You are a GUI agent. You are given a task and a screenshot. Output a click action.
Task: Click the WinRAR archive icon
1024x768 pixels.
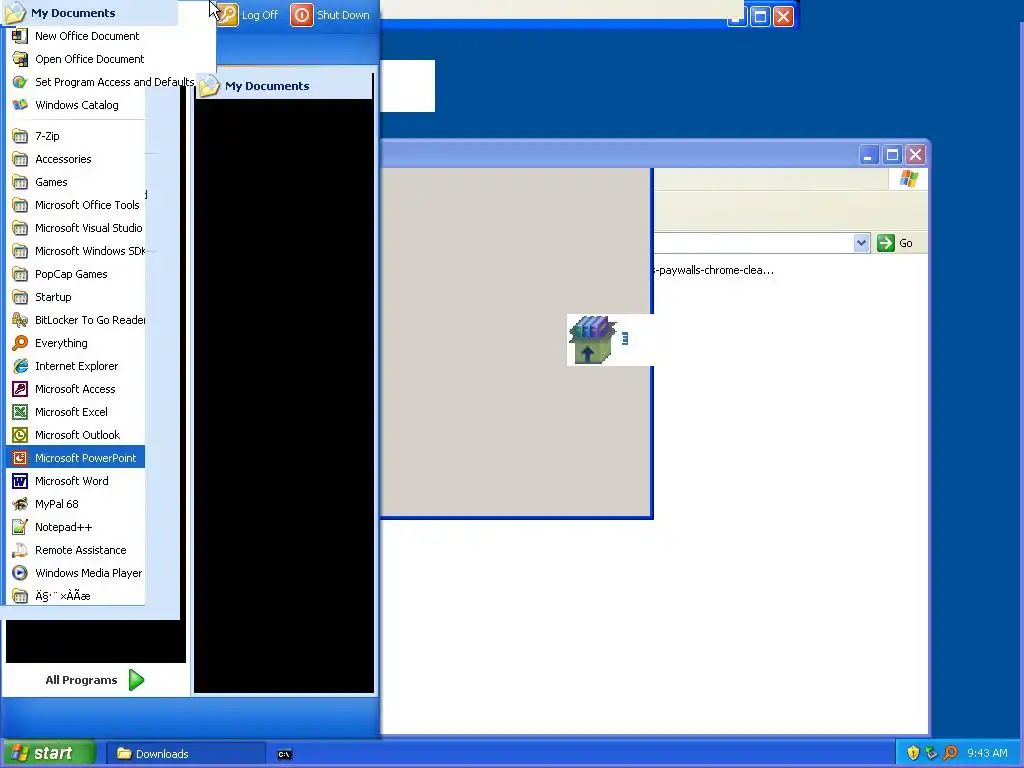[592, 340]
